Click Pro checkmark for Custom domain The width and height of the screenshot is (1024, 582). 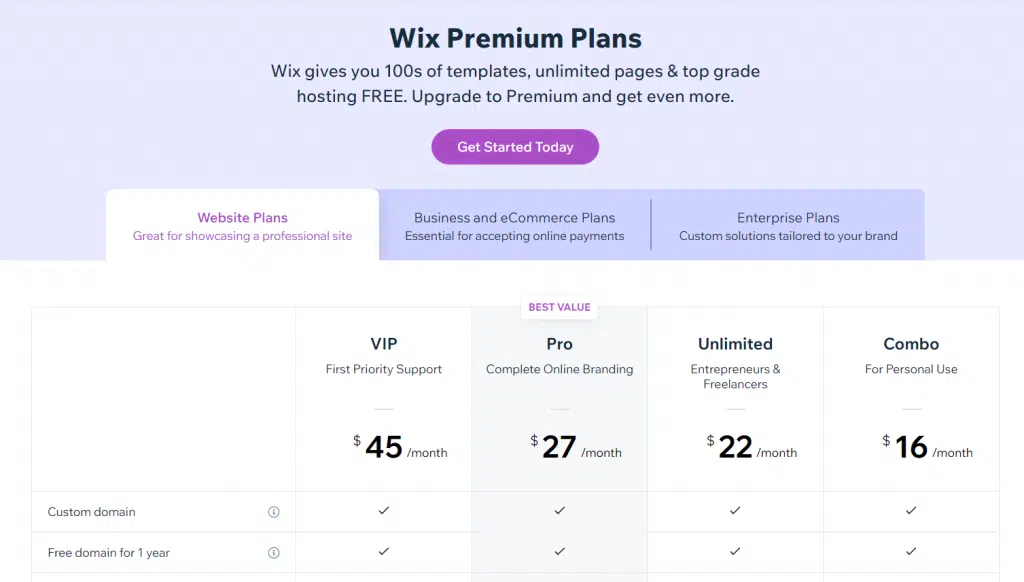(x=560, y=511)
